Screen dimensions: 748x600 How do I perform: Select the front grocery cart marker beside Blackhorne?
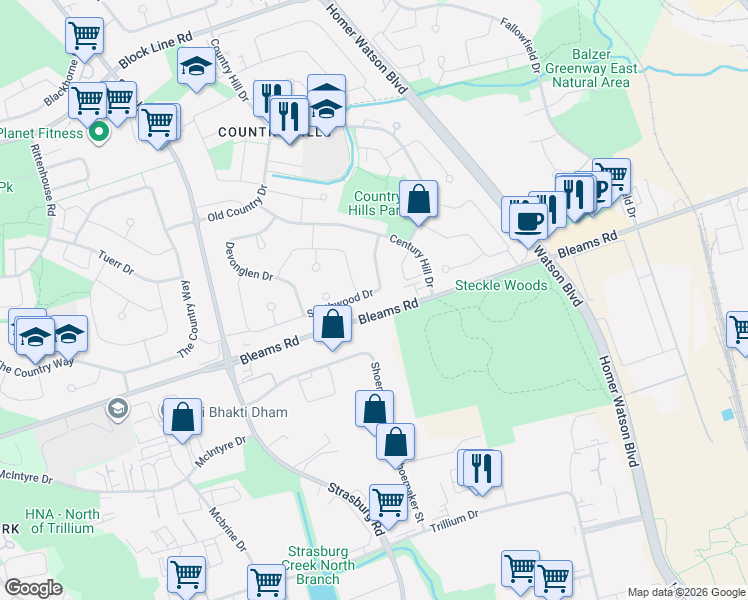pos(87,103)
